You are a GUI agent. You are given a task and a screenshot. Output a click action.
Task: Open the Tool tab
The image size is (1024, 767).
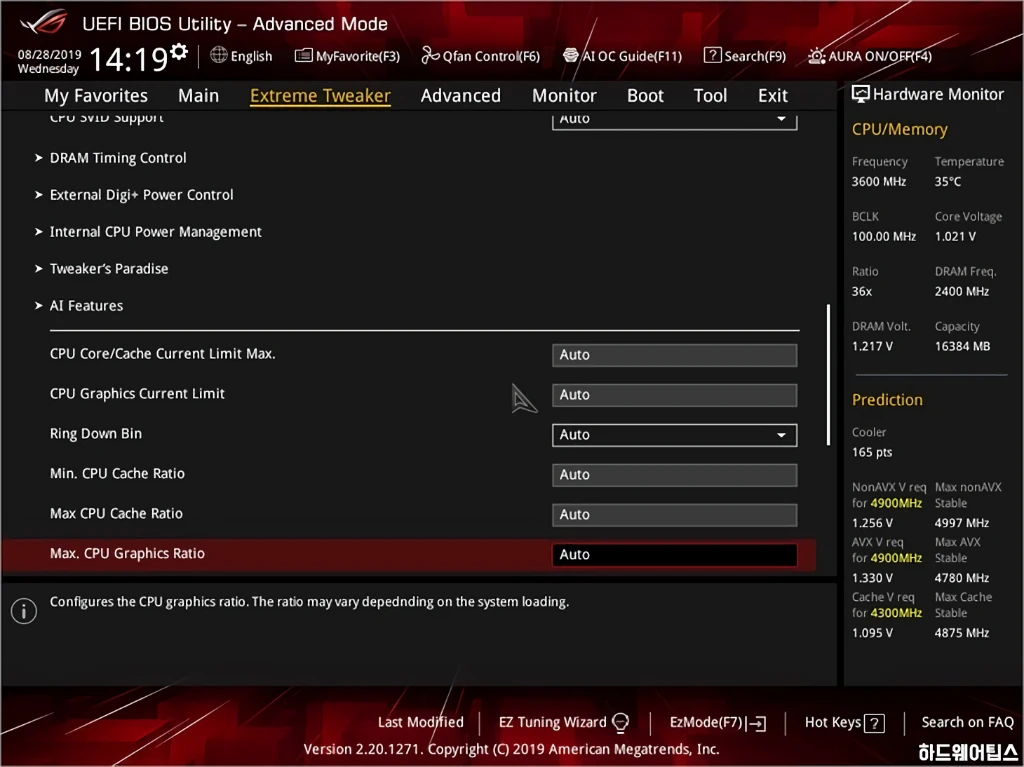(x=710, y=95)
